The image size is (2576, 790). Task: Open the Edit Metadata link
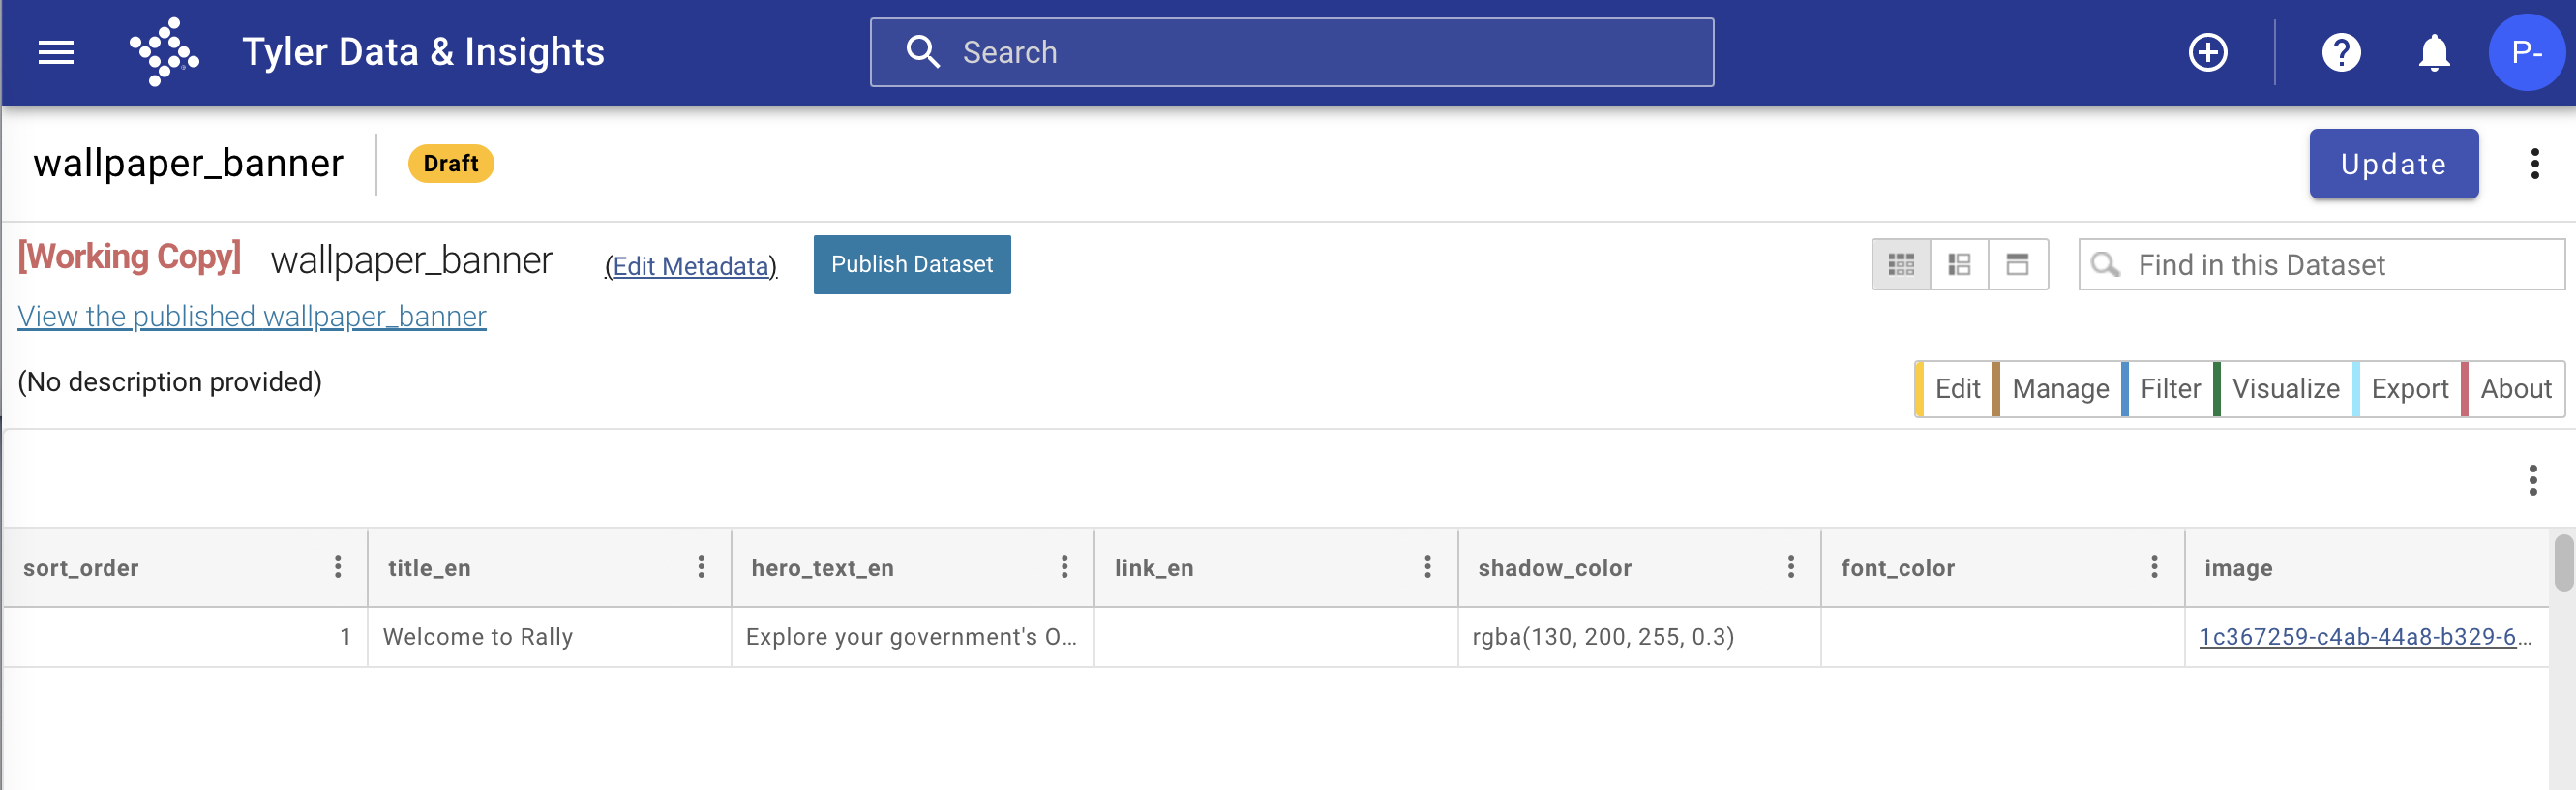click(x=690, y=266)
